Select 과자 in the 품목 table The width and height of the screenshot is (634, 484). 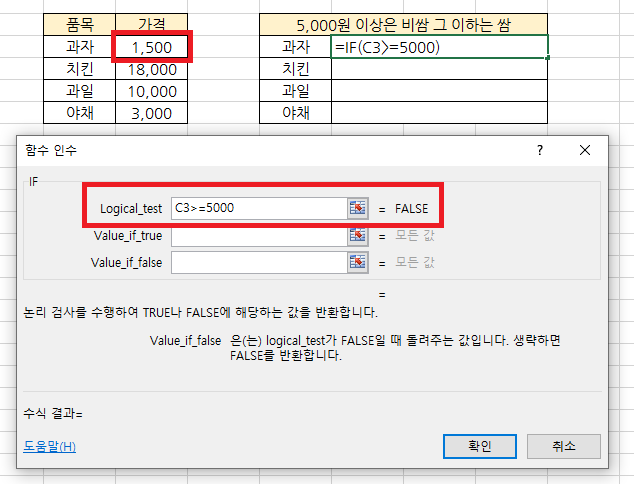tap(80, 47)
